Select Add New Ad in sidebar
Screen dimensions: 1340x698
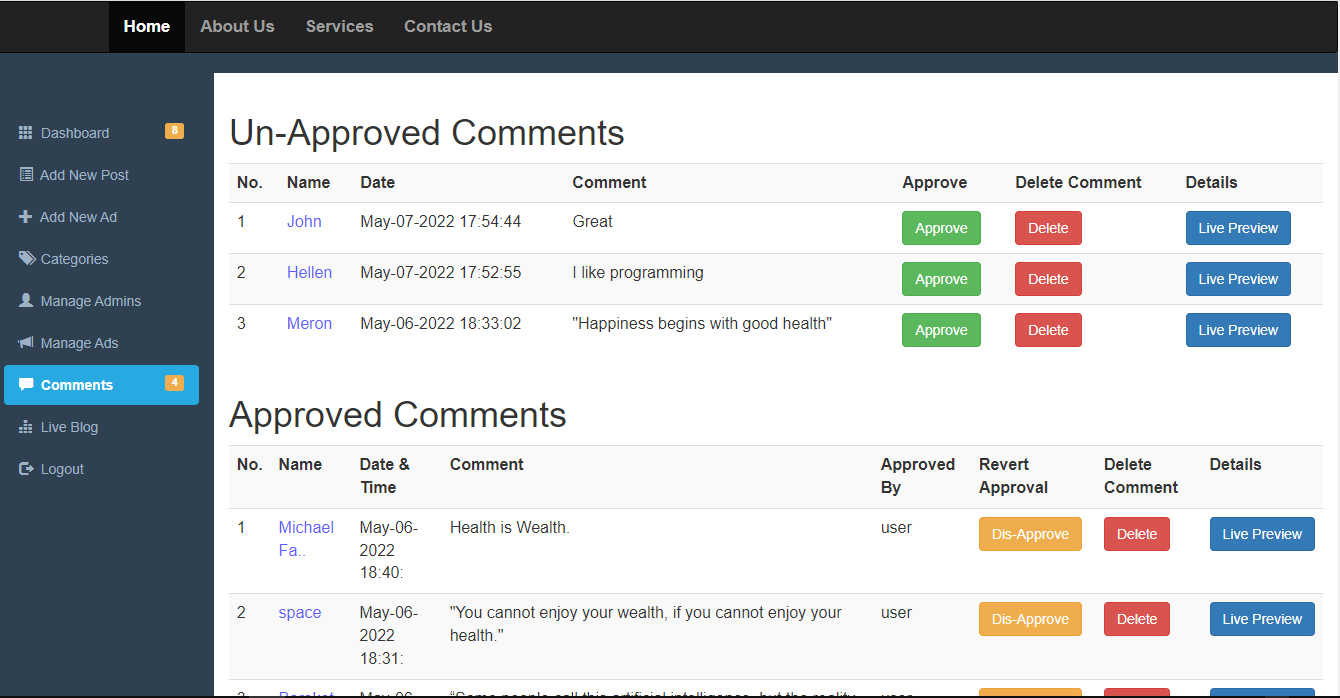(x=101, y=217)
